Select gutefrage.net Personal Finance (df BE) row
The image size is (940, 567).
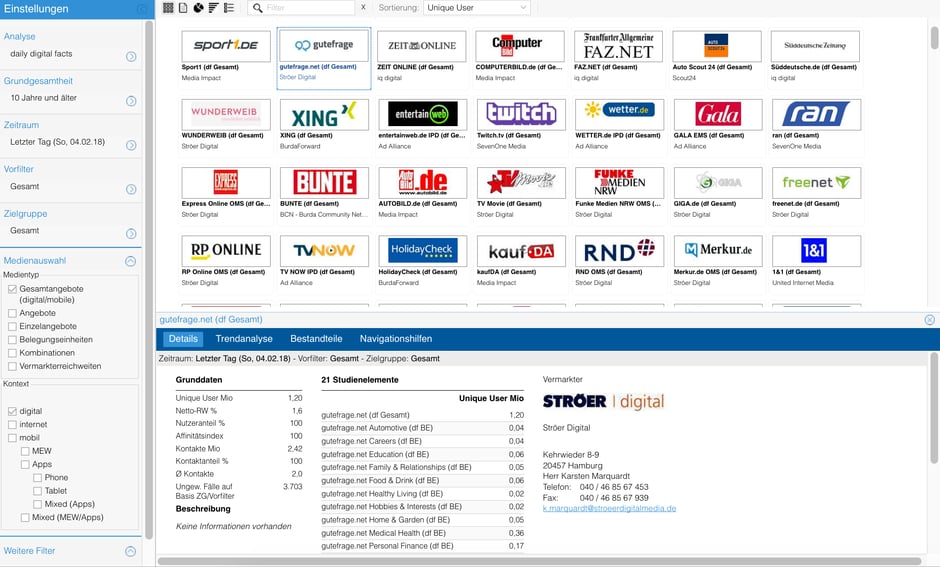(423, 546)
